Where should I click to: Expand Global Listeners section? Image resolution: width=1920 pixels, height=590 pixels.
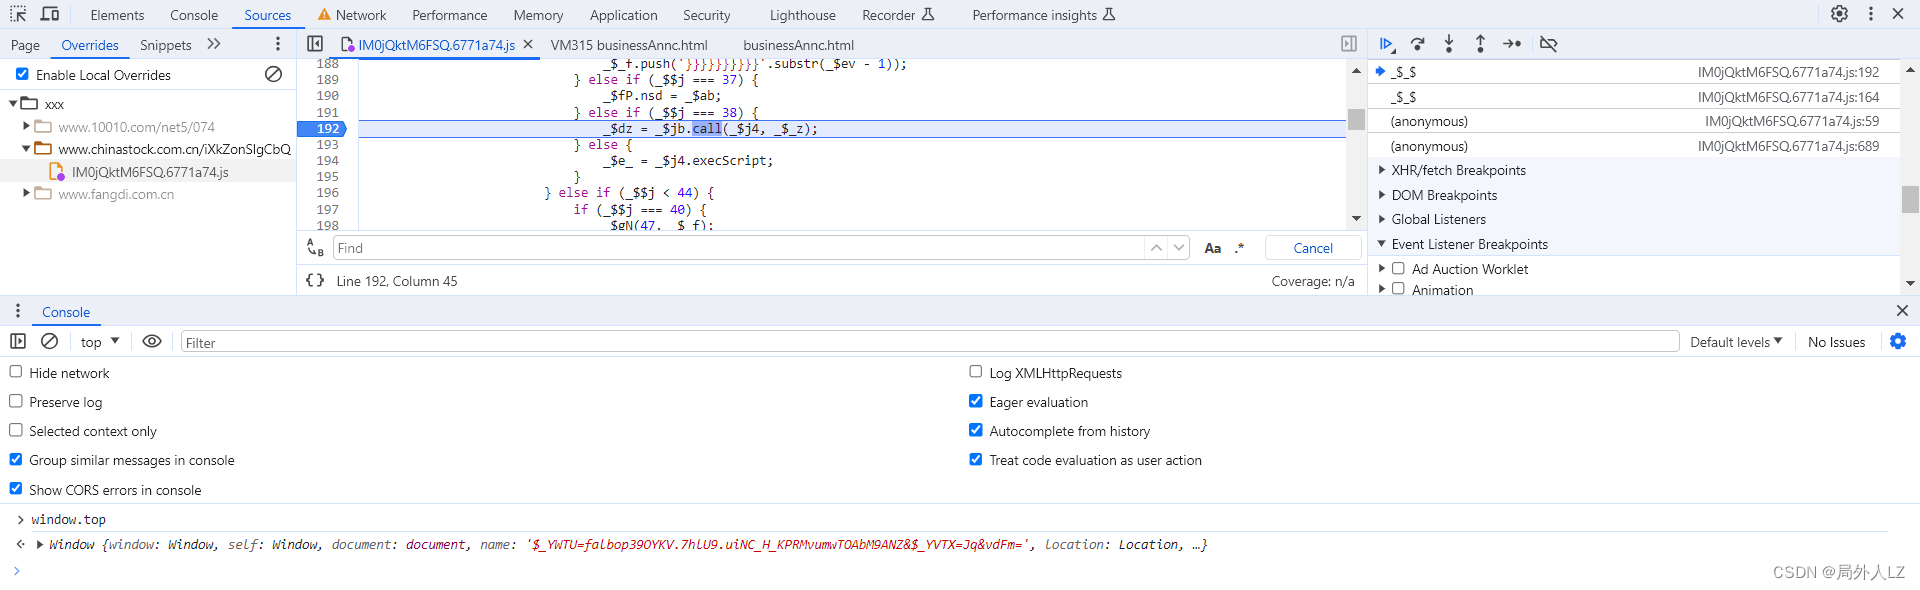[1382, 219]
